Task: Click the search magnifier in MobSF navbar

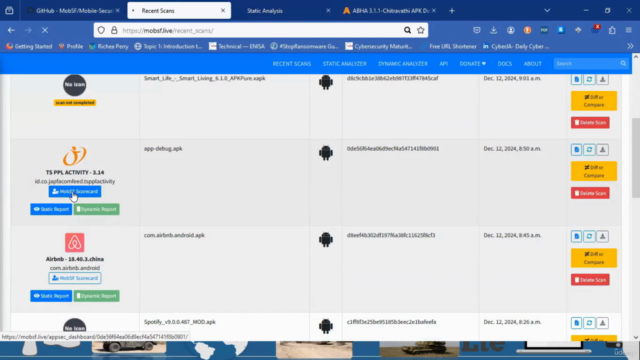Action: coord(623,64)
